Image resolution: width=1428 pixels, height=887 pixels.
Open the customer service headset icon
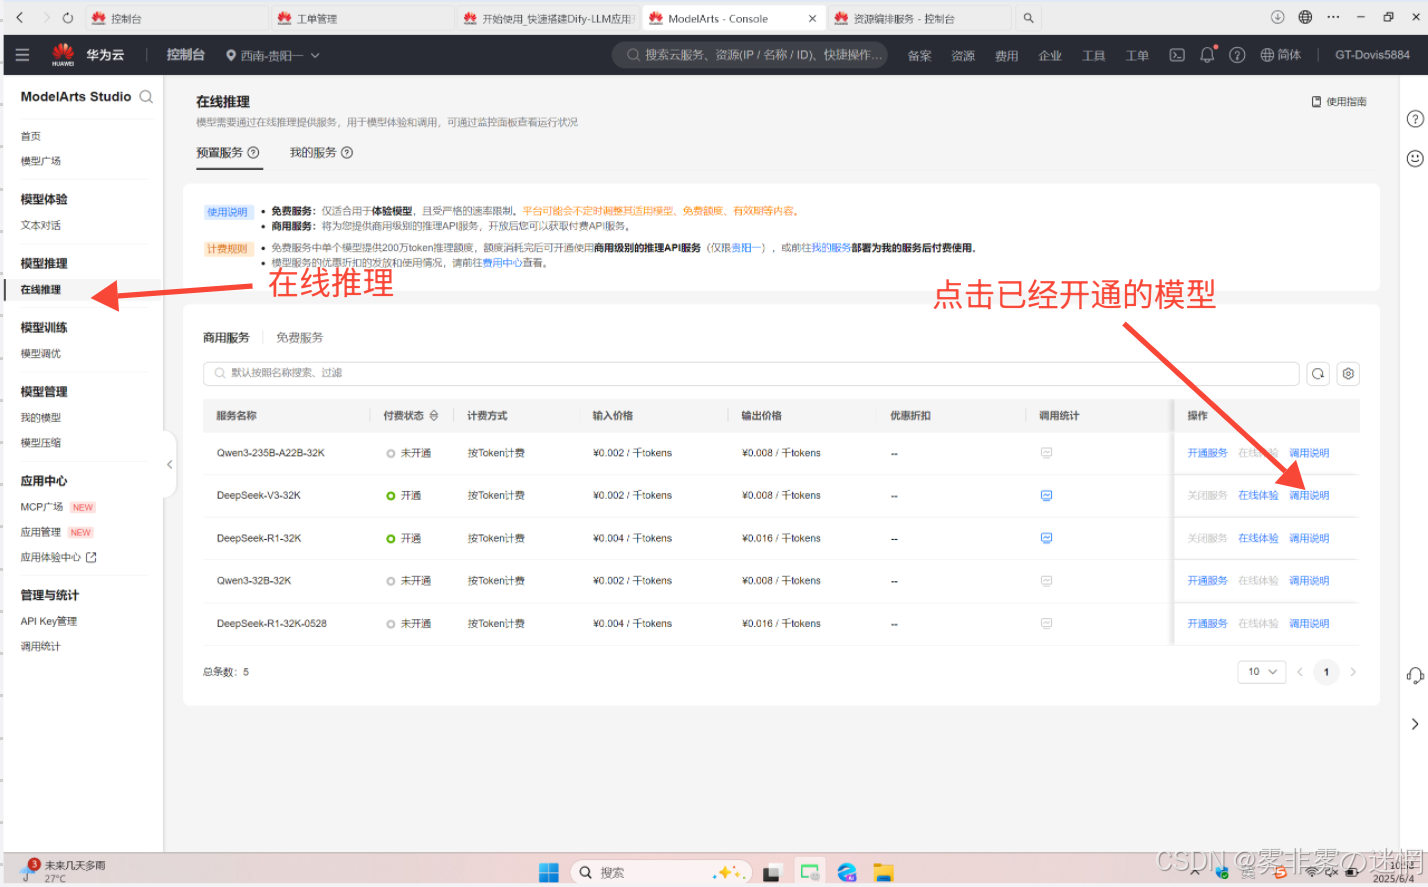tap(1415, 675)
